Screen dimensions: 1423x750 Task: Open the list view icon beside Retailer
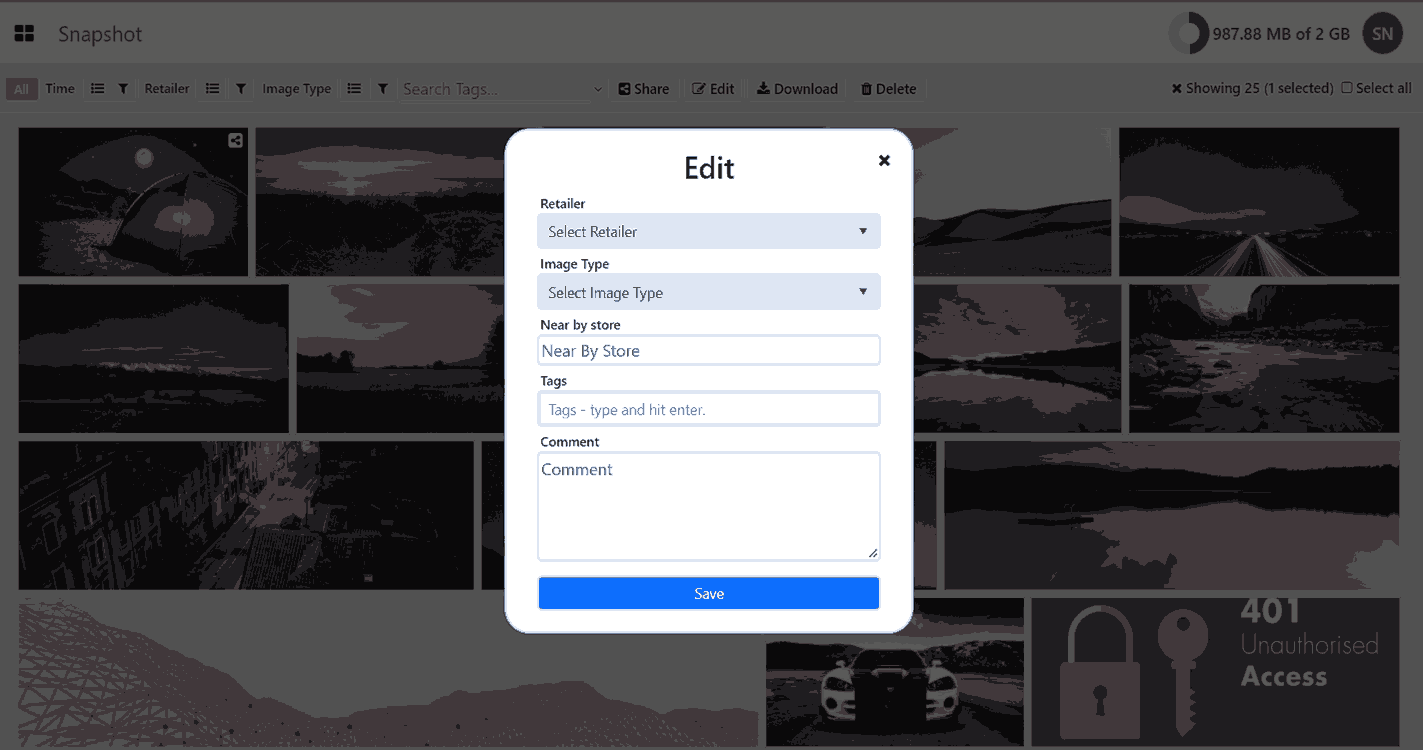click(213, 89)
